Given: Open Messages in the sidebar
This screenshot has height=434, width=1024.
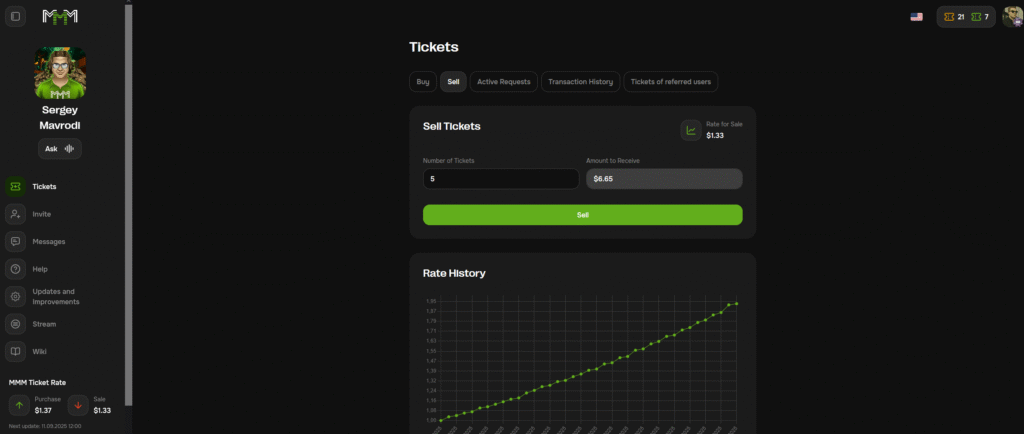Looking at the screenshot, I should point(48,241).
